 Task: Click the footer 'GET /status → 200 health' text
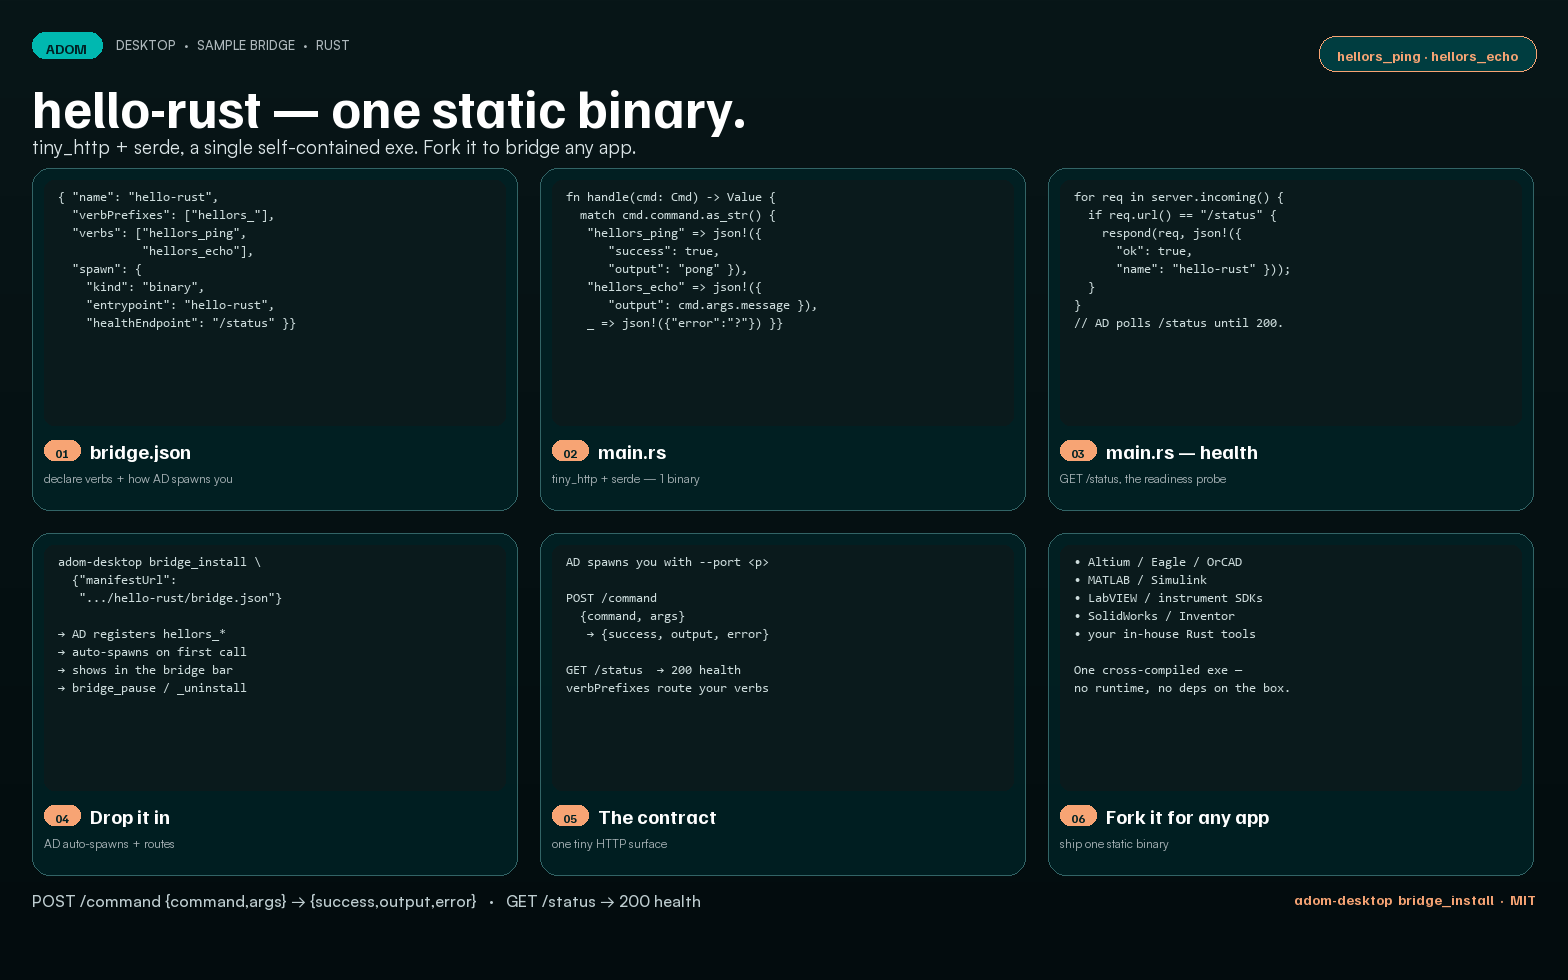[603, 902]
